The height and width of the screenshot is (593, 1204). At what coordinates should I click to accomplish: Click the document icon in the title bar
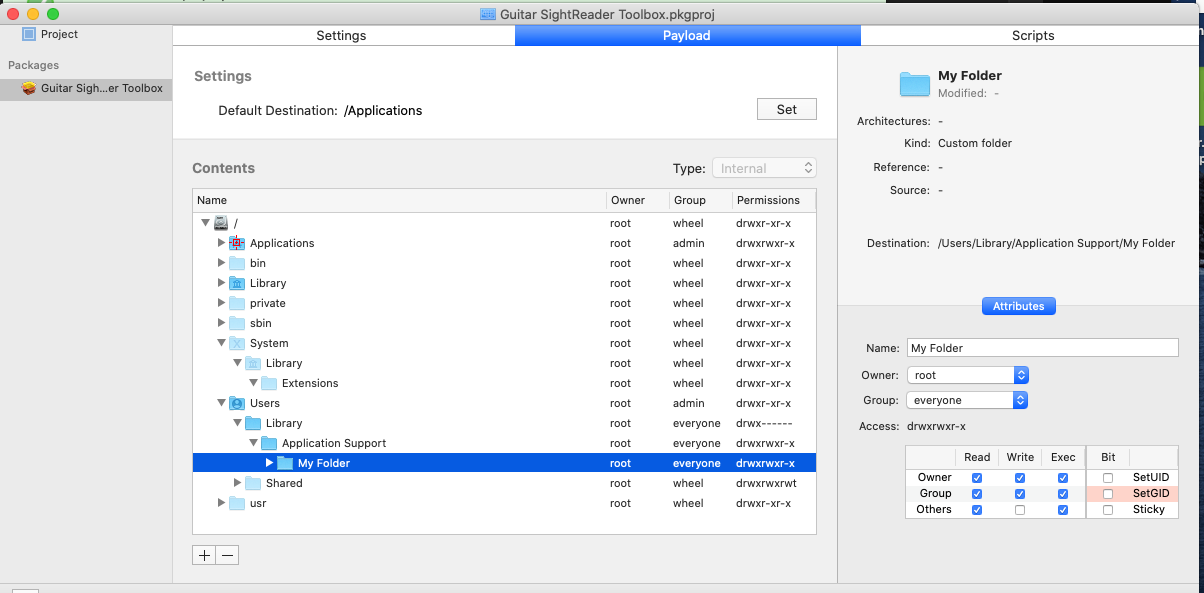[488, 14]
